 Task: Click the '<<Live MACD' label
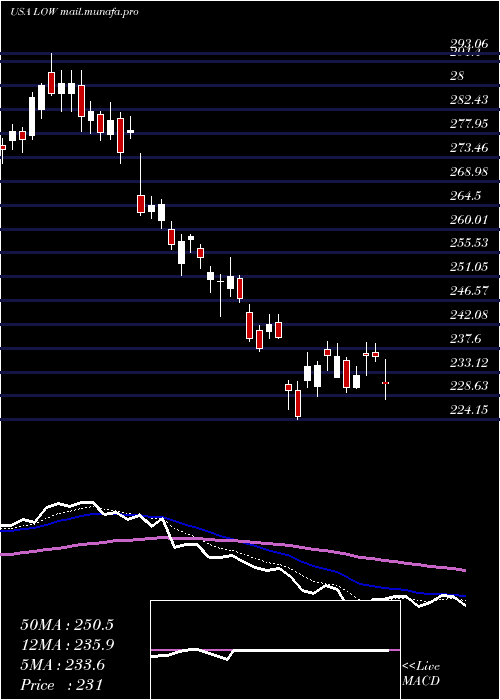point(421,674)
